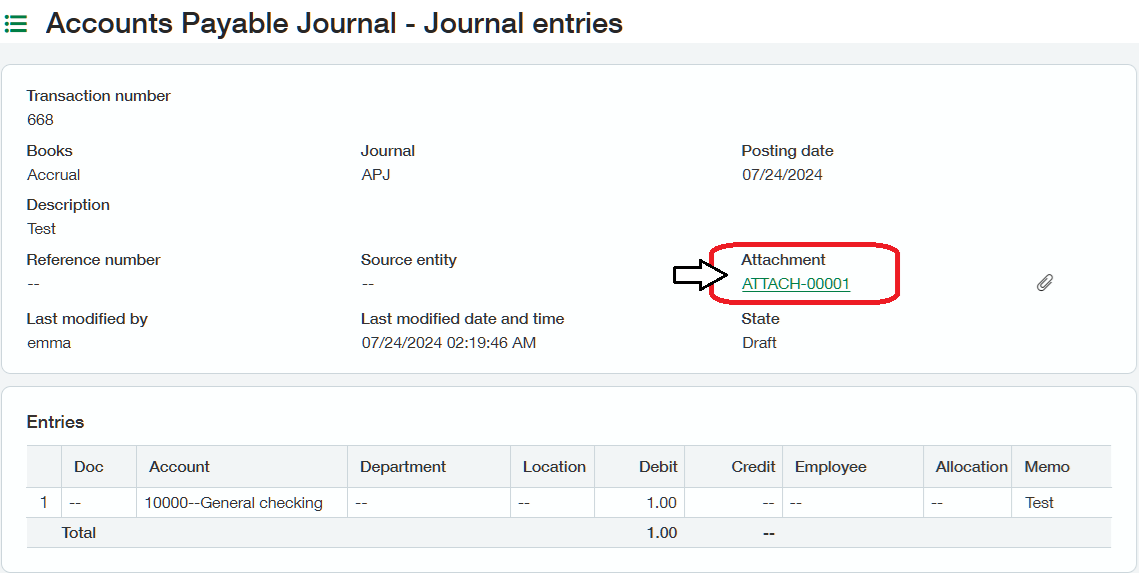
Task: Select the Credit column header
Action: click(x=753, y=467)
